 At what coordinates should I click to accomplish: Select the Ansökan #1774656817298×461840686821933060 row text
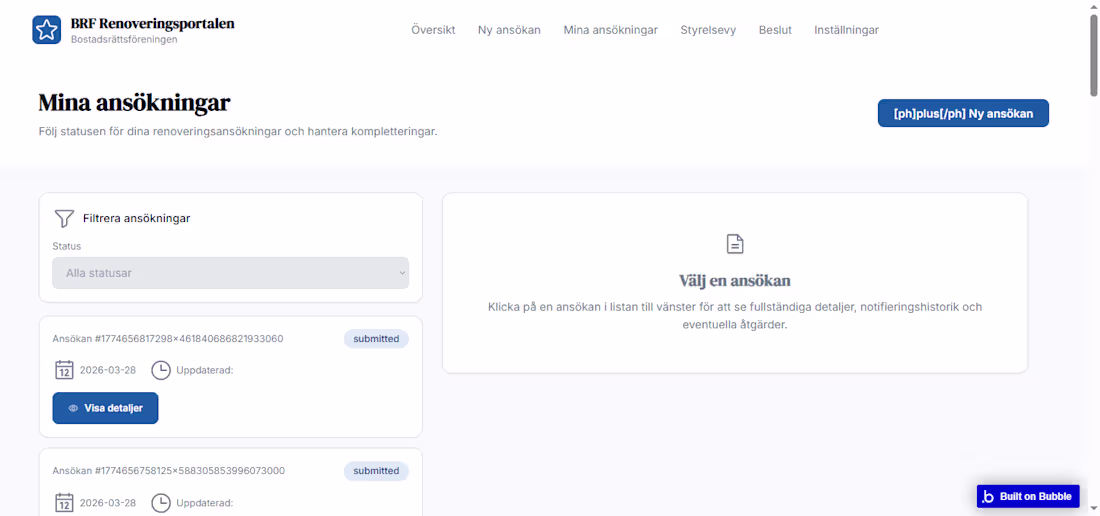click(x=168, y=339)
